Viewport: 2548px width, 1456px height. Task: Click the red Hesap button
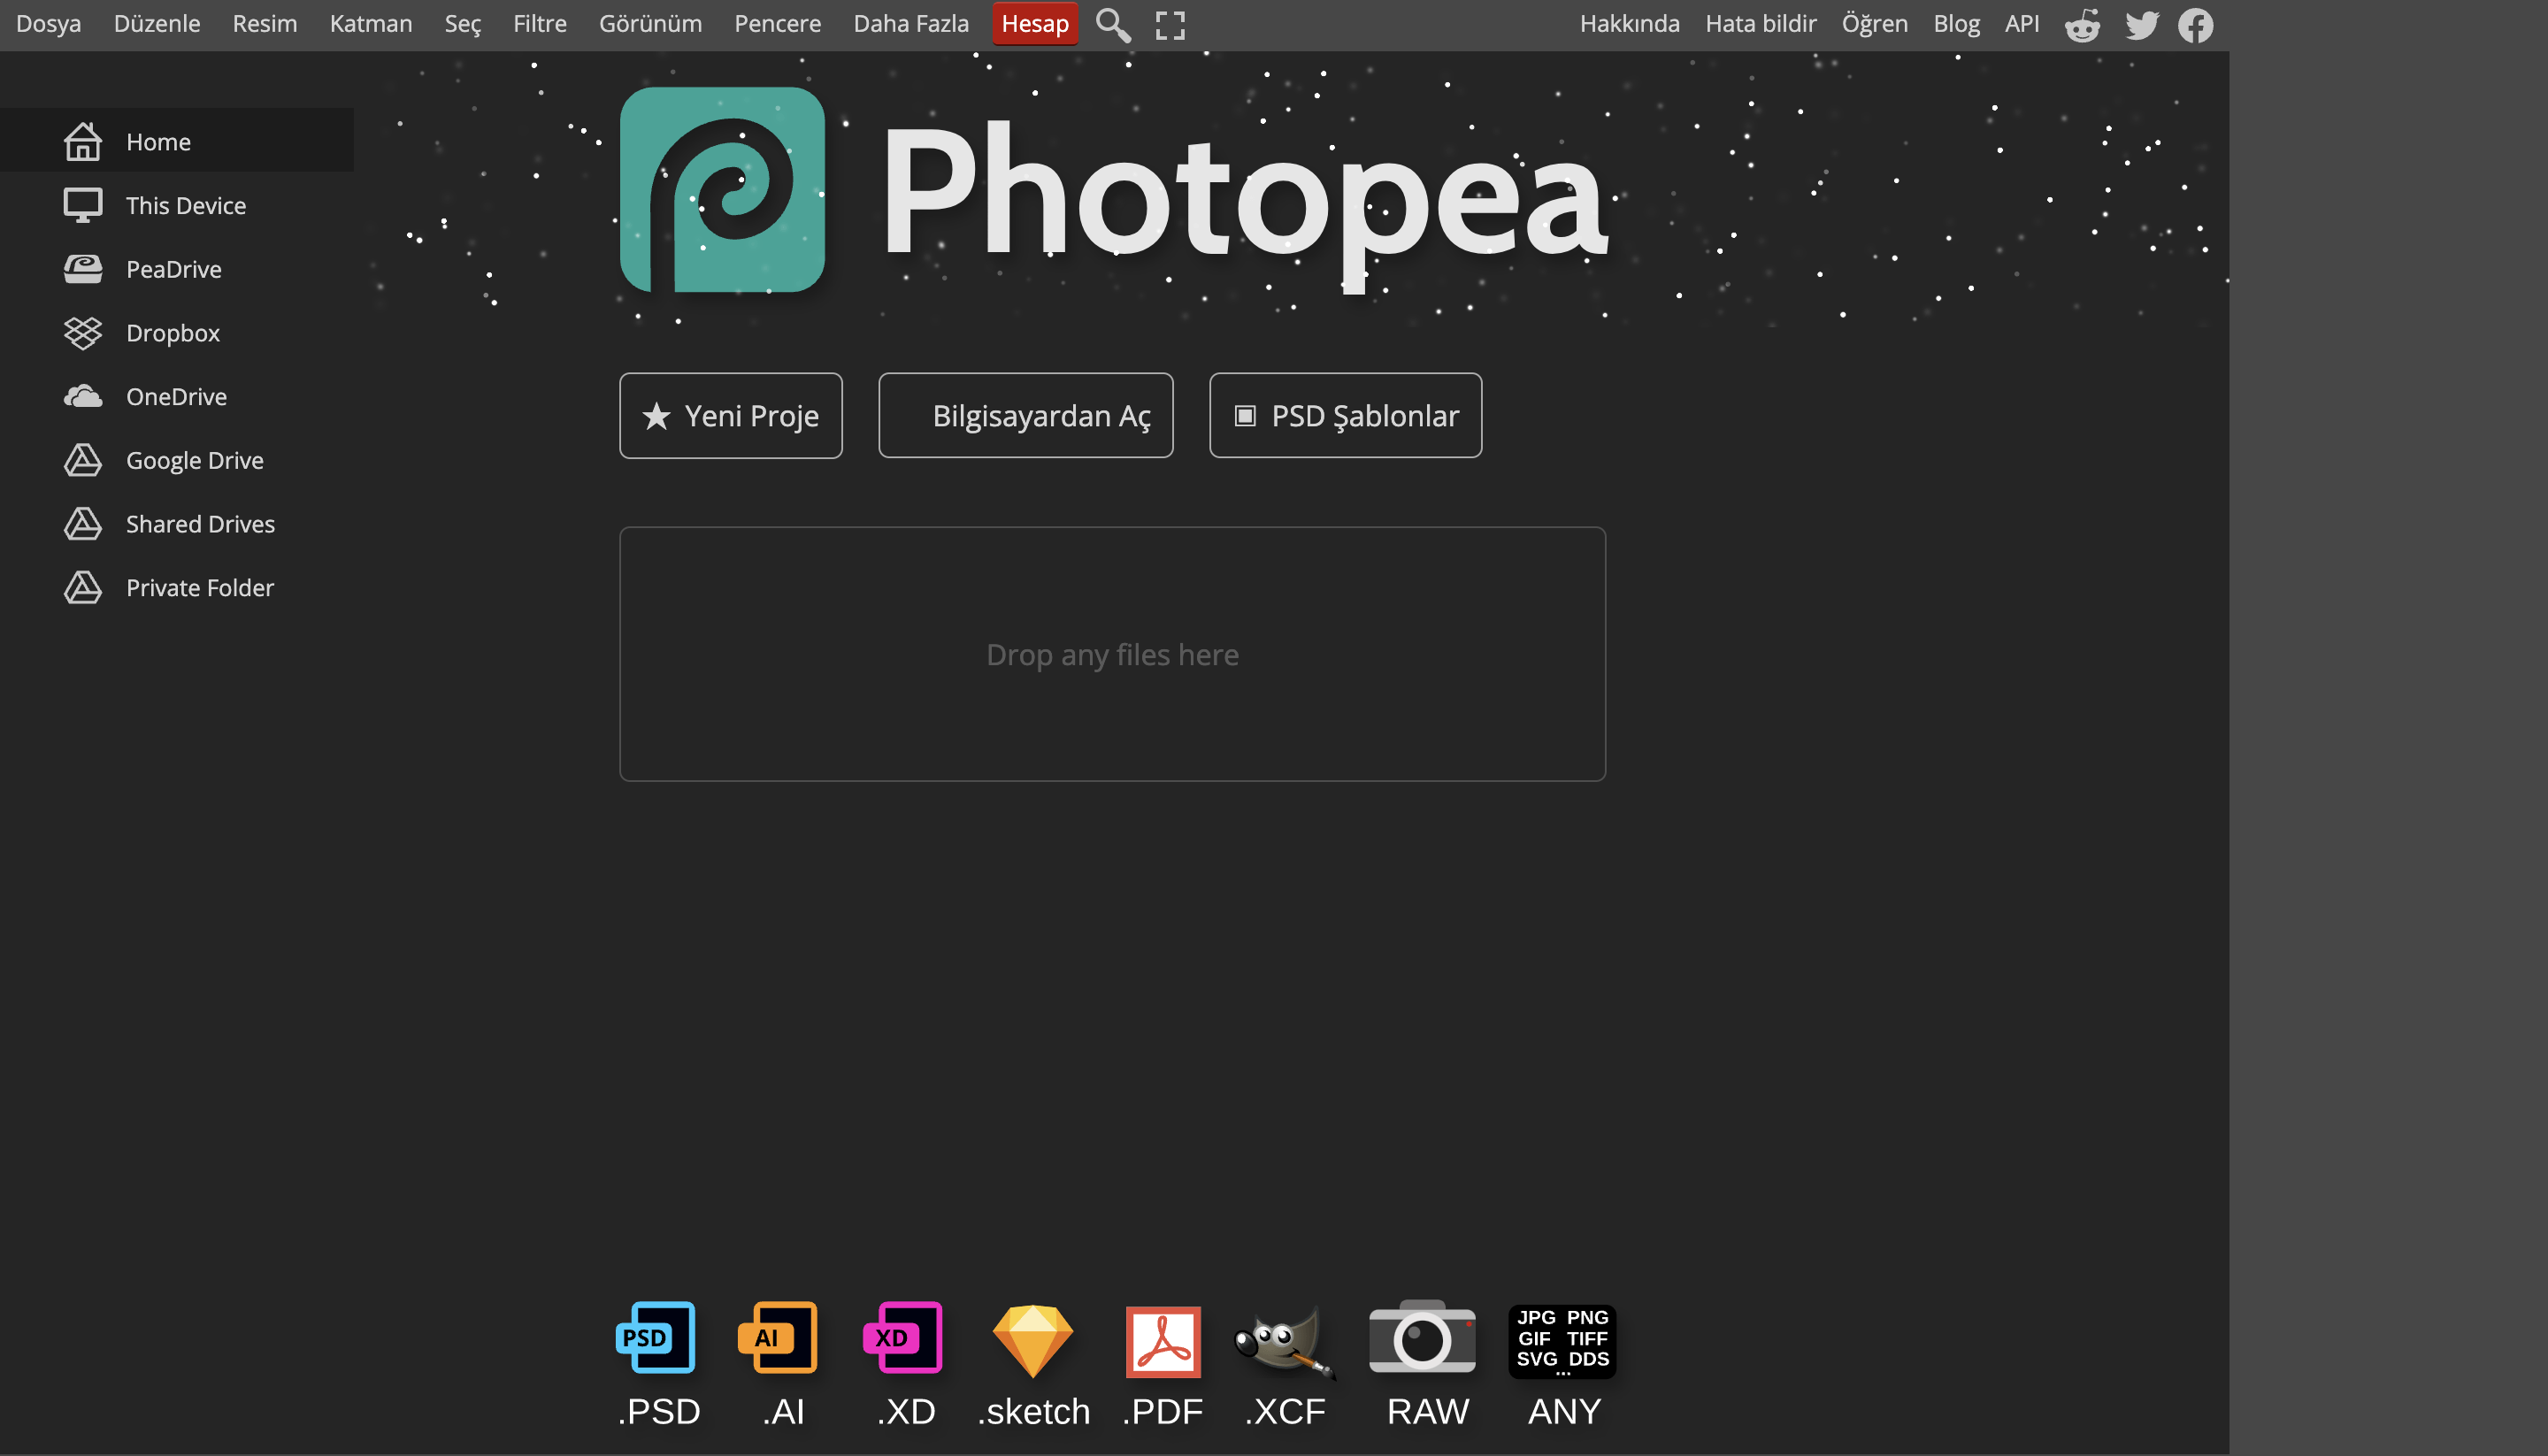(1034, 24)
